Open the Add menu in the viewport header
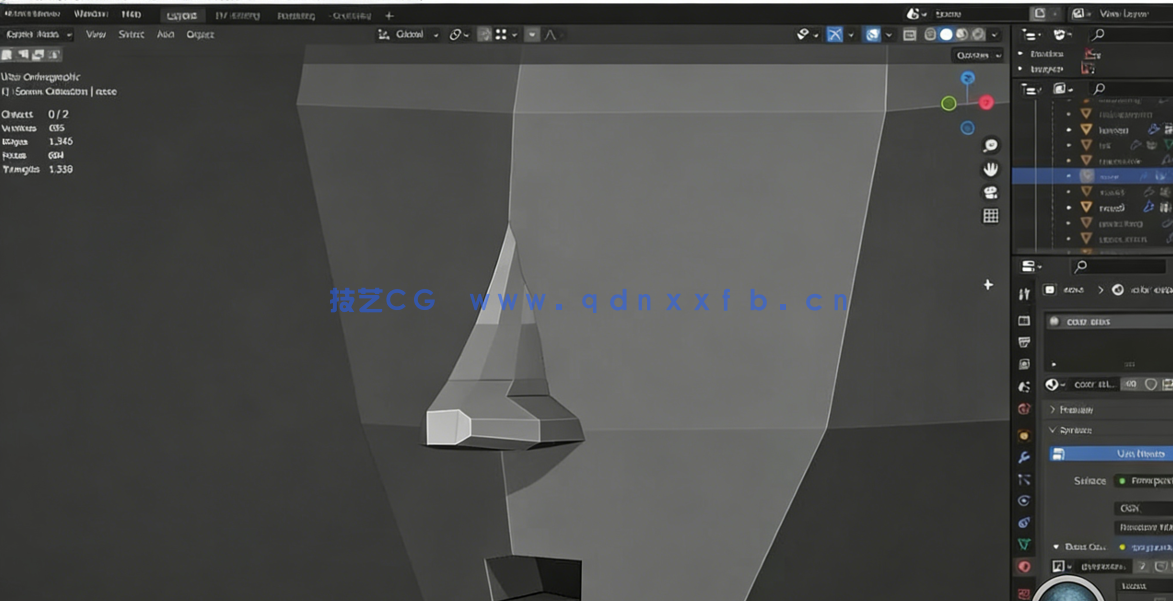1173x601 pixels. point(166,33)
